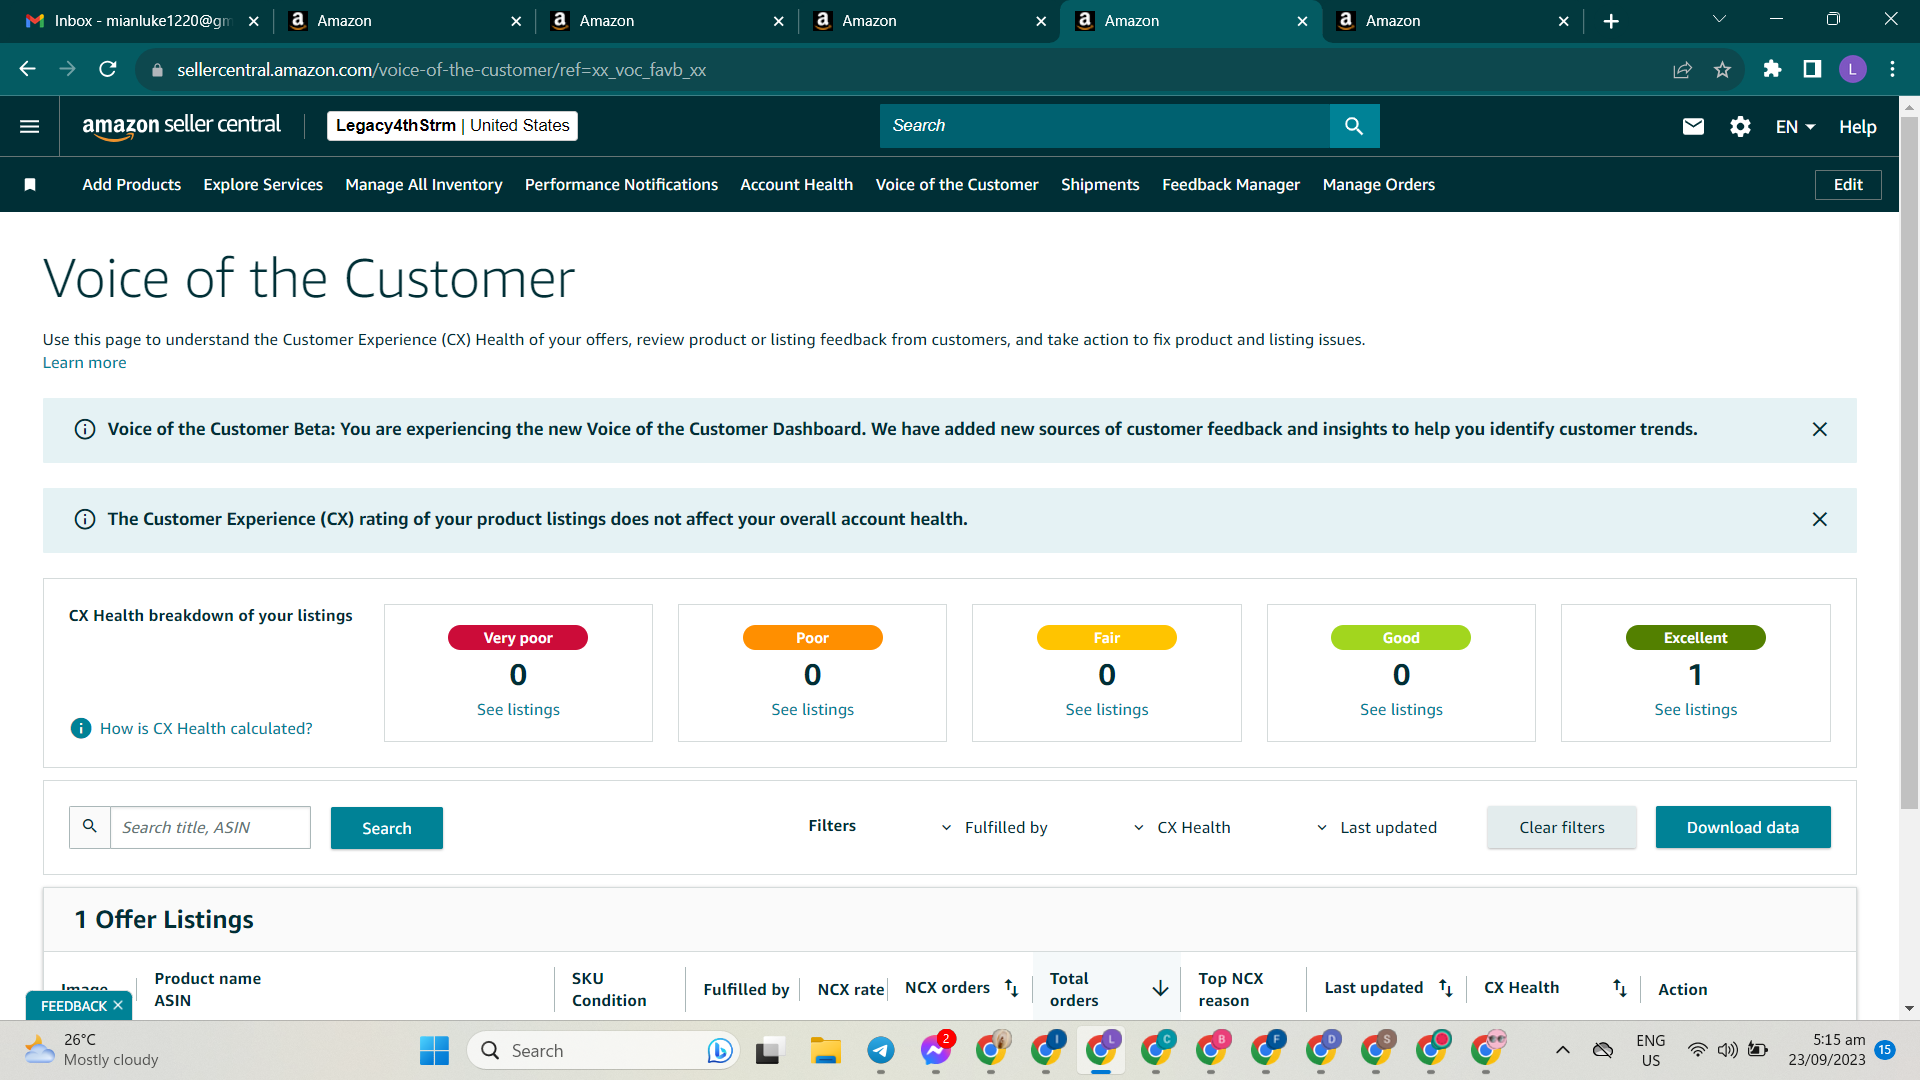Click the Edit favorites button
The width and height of the screenshot is (1920, 1080).
(1848, 185)
